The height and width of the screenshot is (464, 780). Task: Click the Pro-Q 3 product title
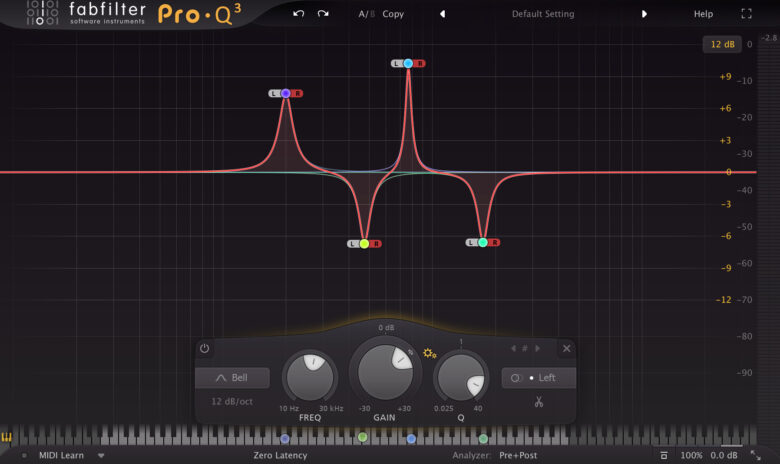(199, 14)
